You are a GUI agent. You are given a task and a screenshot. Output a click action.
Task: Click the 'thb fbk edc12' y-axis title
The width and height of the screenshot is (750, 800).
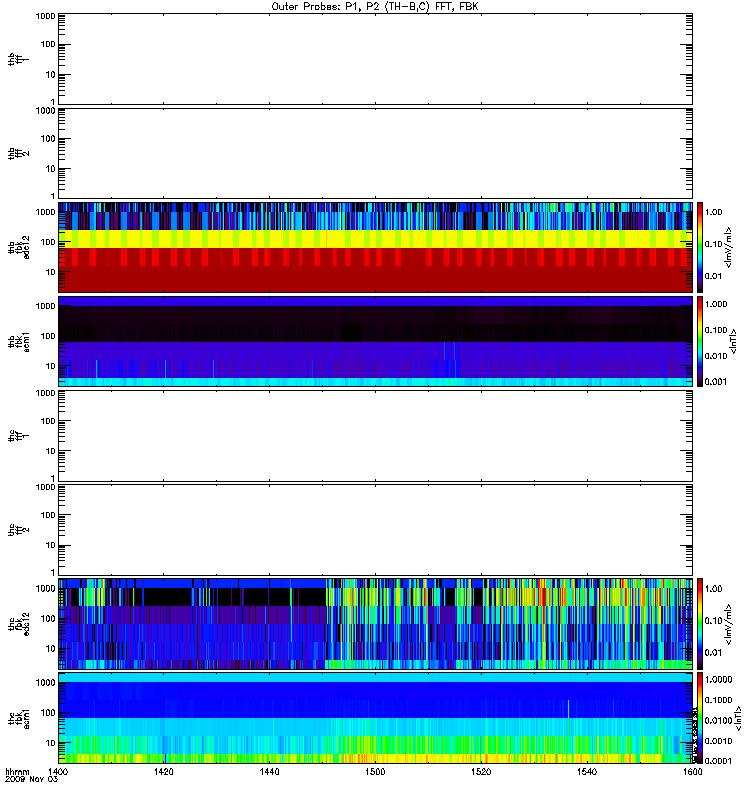tap(19, 247)
